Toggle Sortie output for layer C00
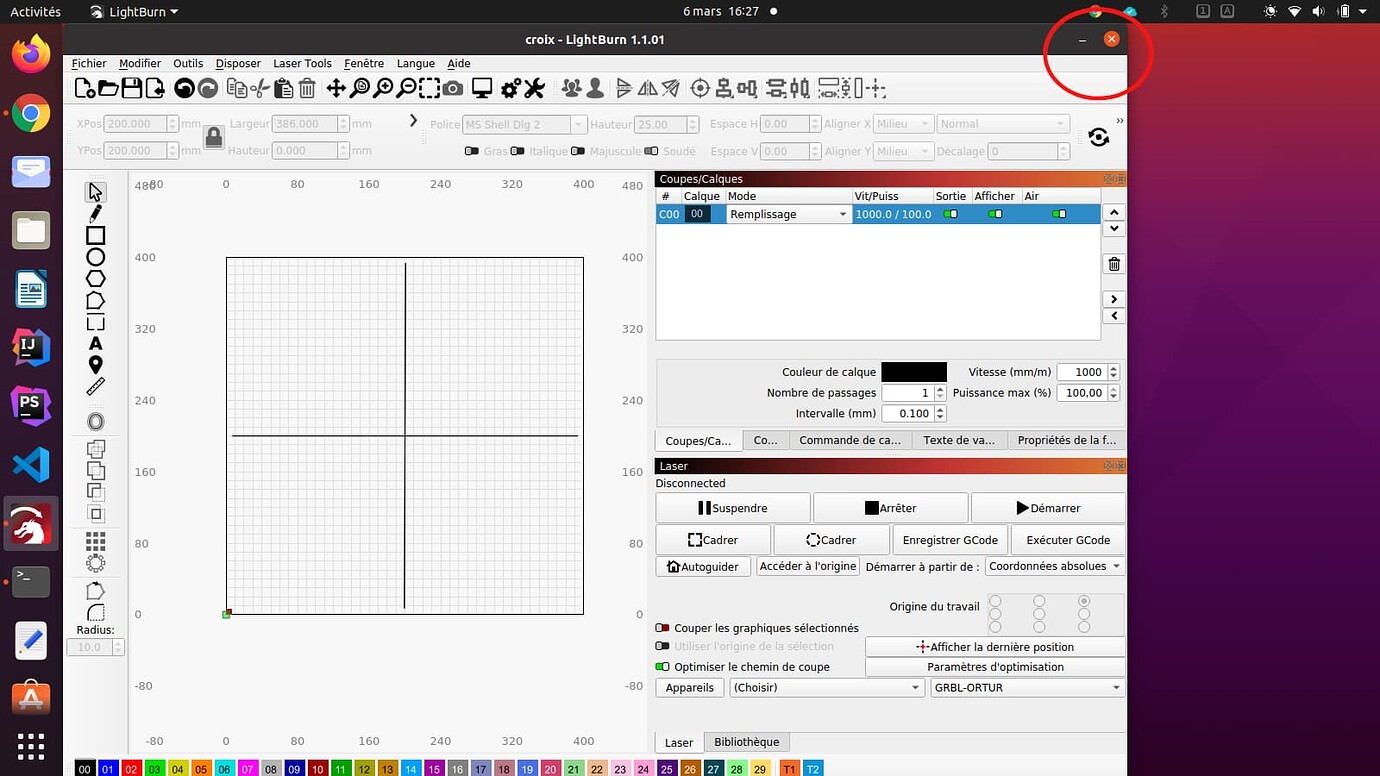Image resolution: width=1380 pixels, height=776 pixels. click(x=951, y=214)
